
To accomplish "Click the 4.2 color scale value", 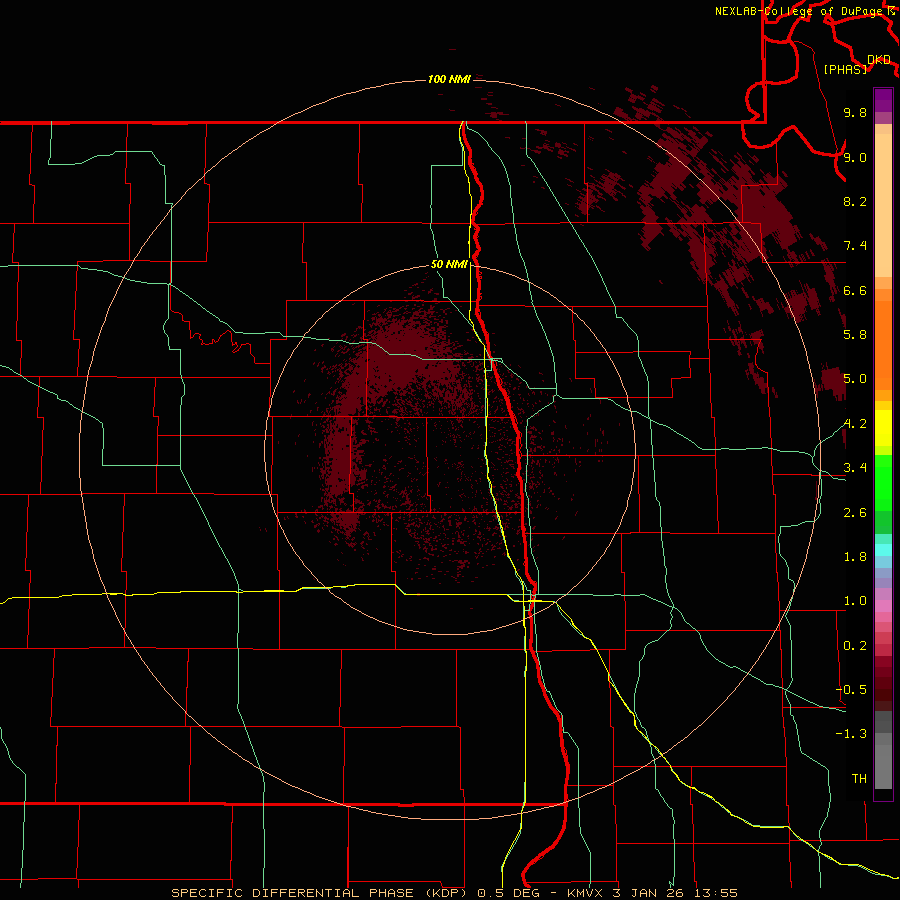I will [855, 424].
